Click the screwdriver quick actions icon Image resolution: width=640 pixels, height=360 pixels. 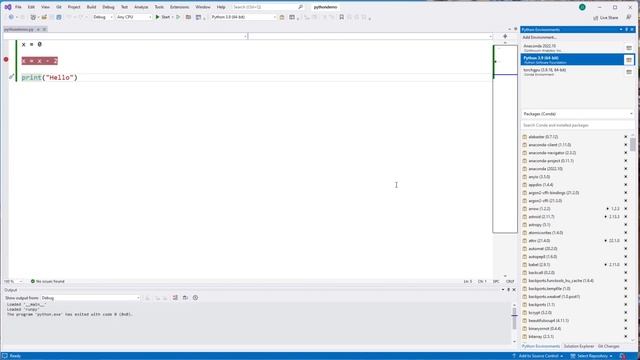(11, 76)
